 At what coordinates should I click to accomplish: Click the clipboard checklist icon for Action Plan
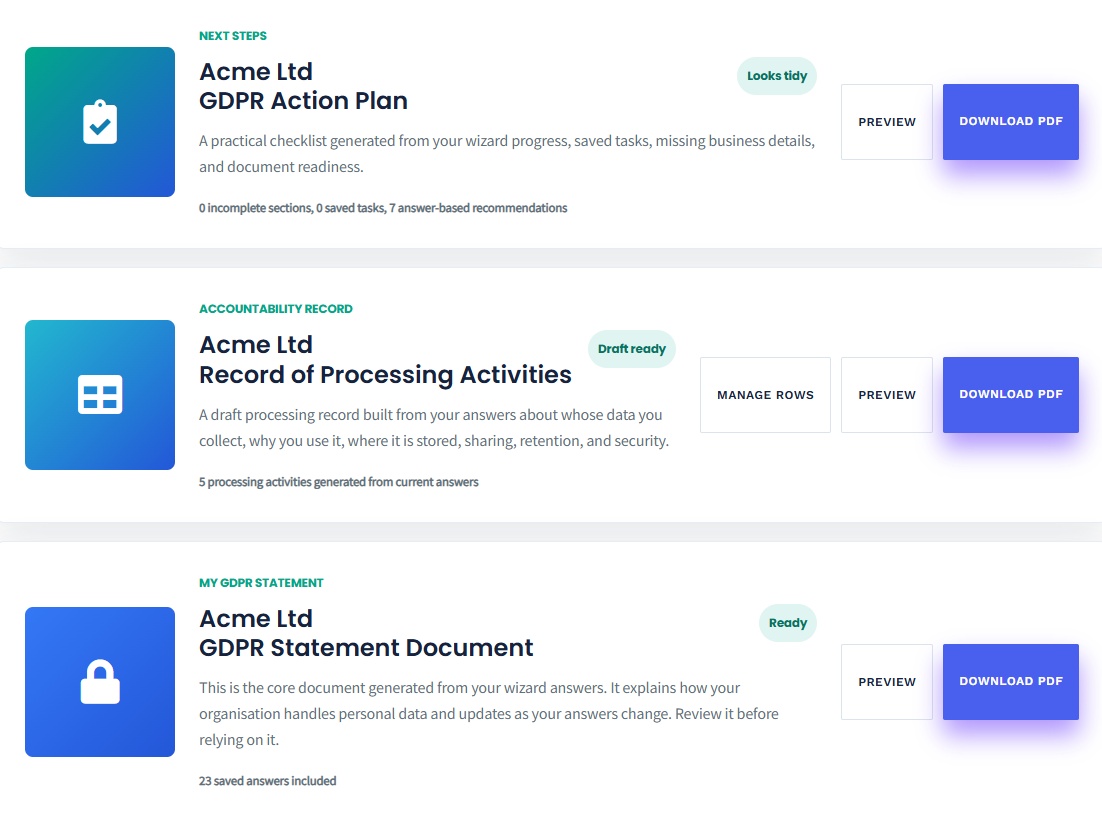click(100, 122)
